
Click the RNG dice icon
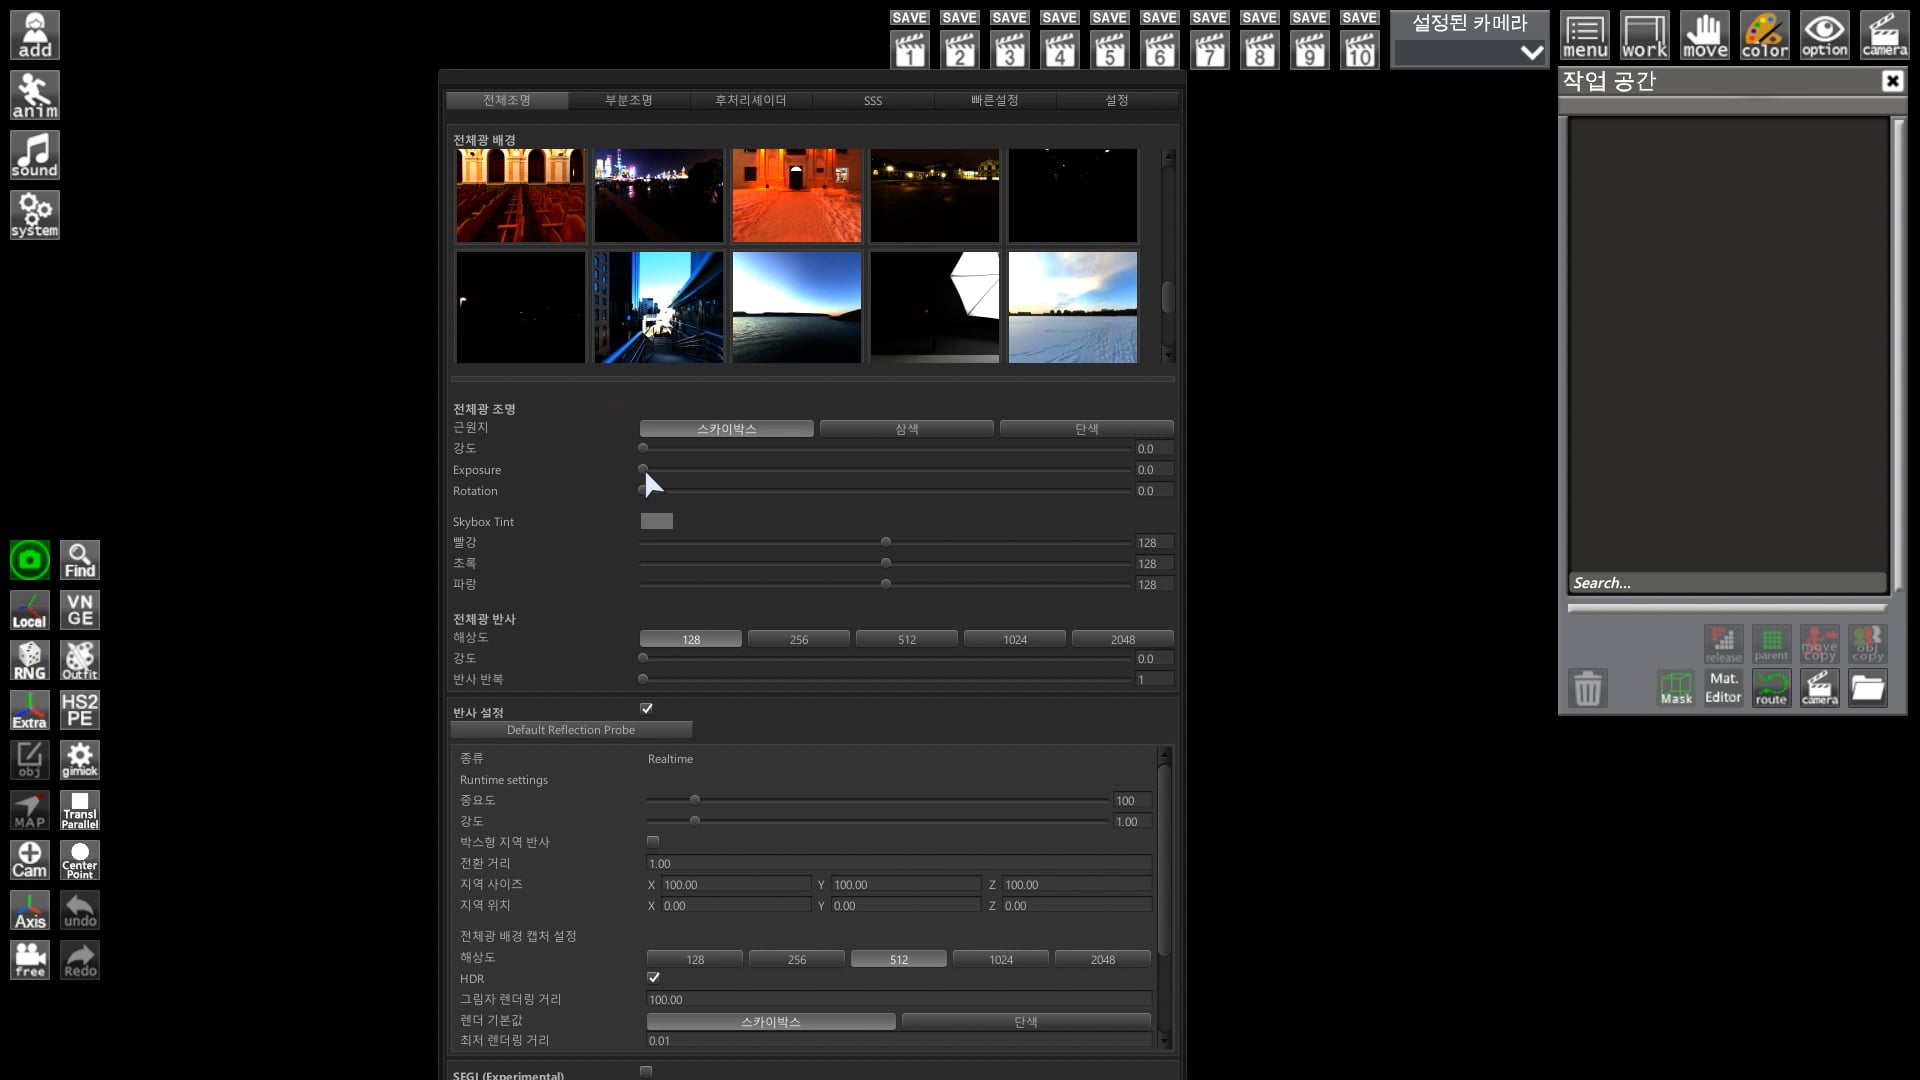30,660
